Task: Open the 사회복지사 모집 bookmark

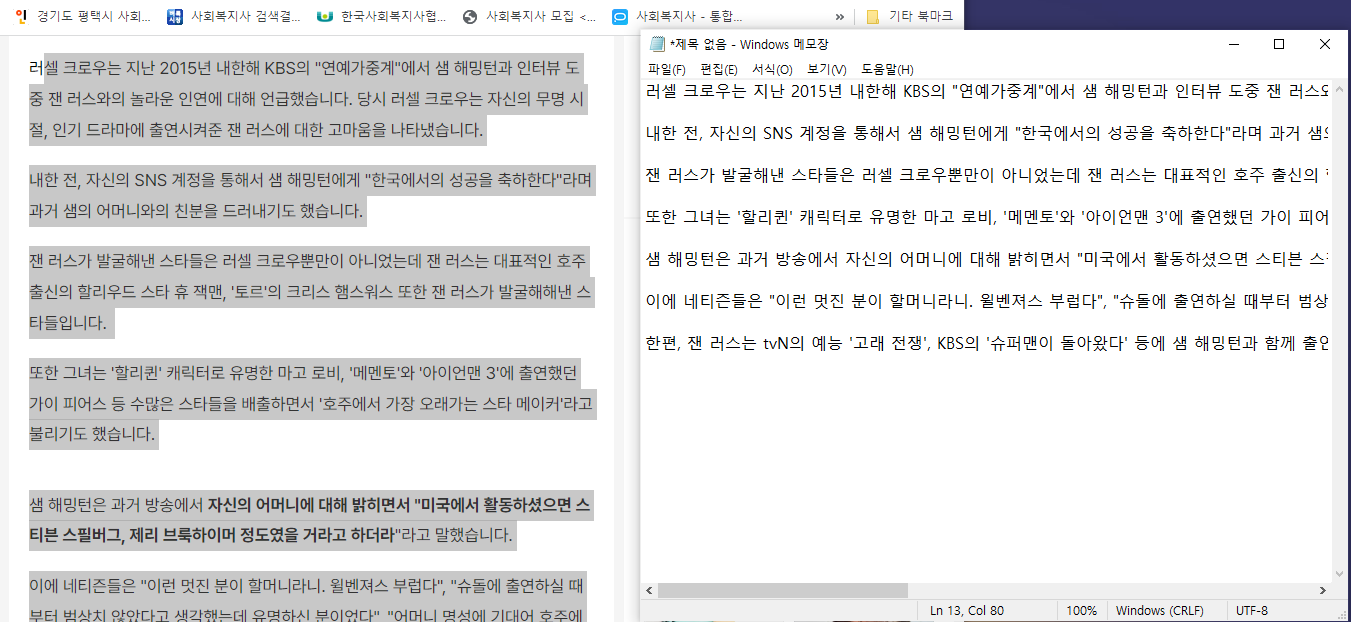Action: tap(530, 16)
